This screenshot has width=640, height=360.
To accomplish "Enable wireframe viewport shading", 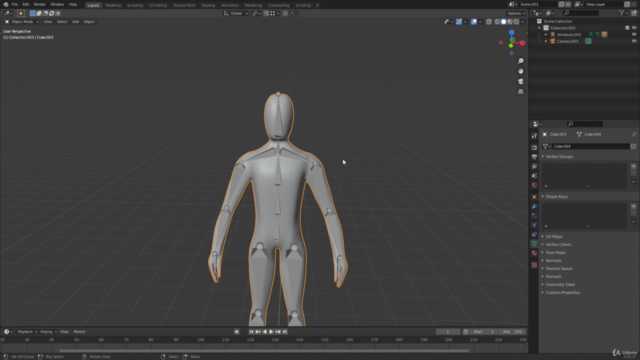I will [497, 22].
